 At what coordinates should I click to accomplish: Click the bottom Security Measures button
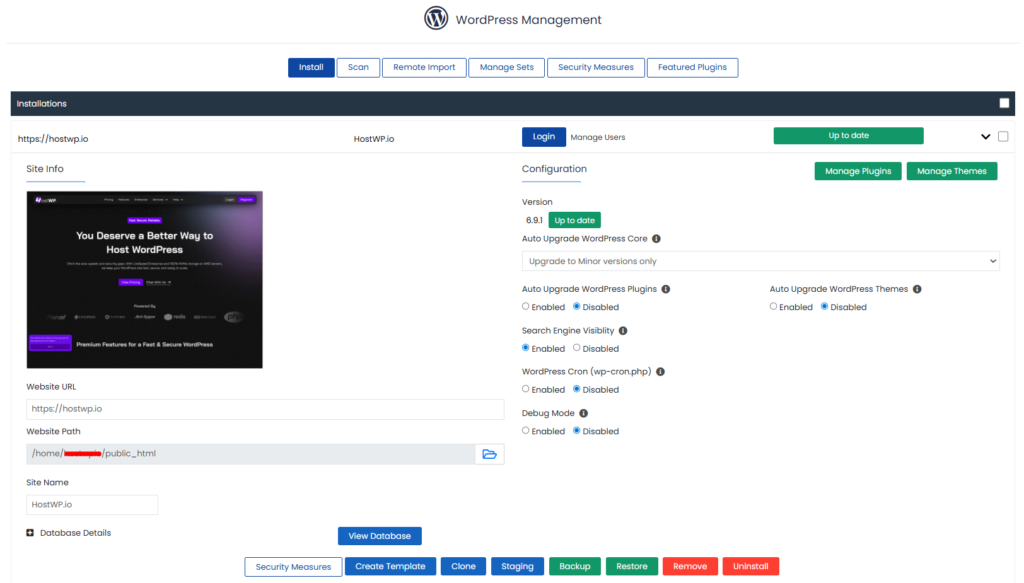(293, 567)
